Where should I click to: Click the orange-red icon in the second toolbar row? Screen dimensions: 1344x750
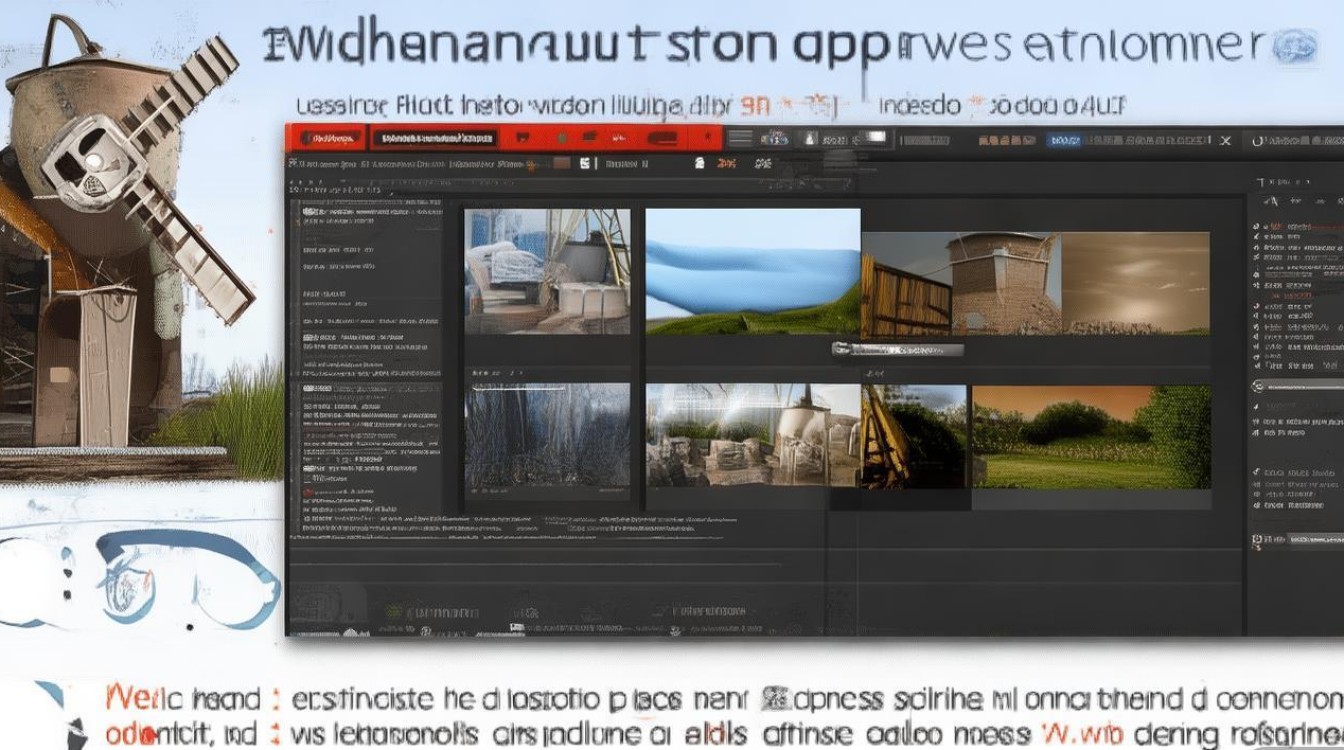tap(727, 162)
